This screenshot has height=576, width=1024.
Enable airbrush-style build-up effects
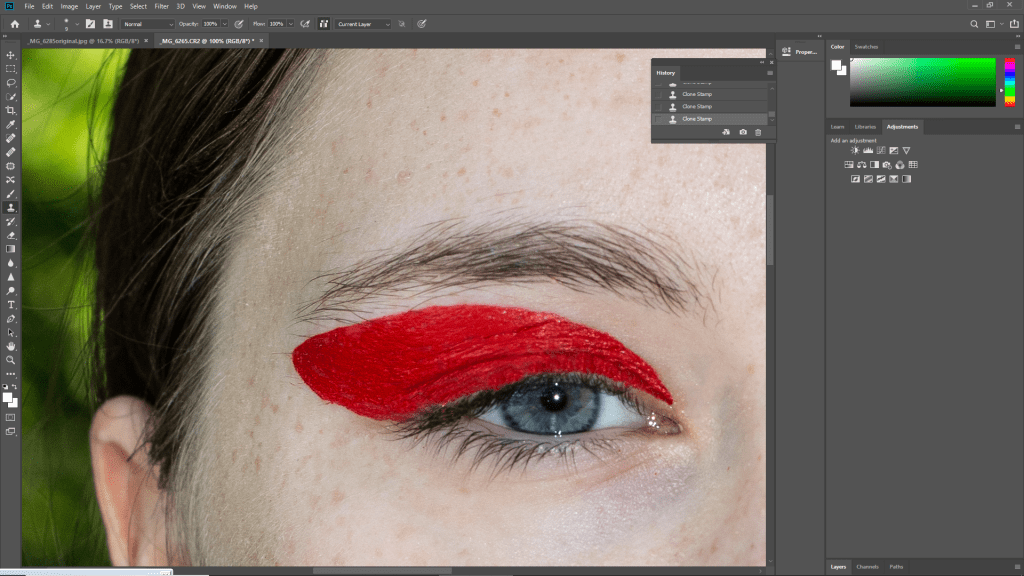[305, 23]
